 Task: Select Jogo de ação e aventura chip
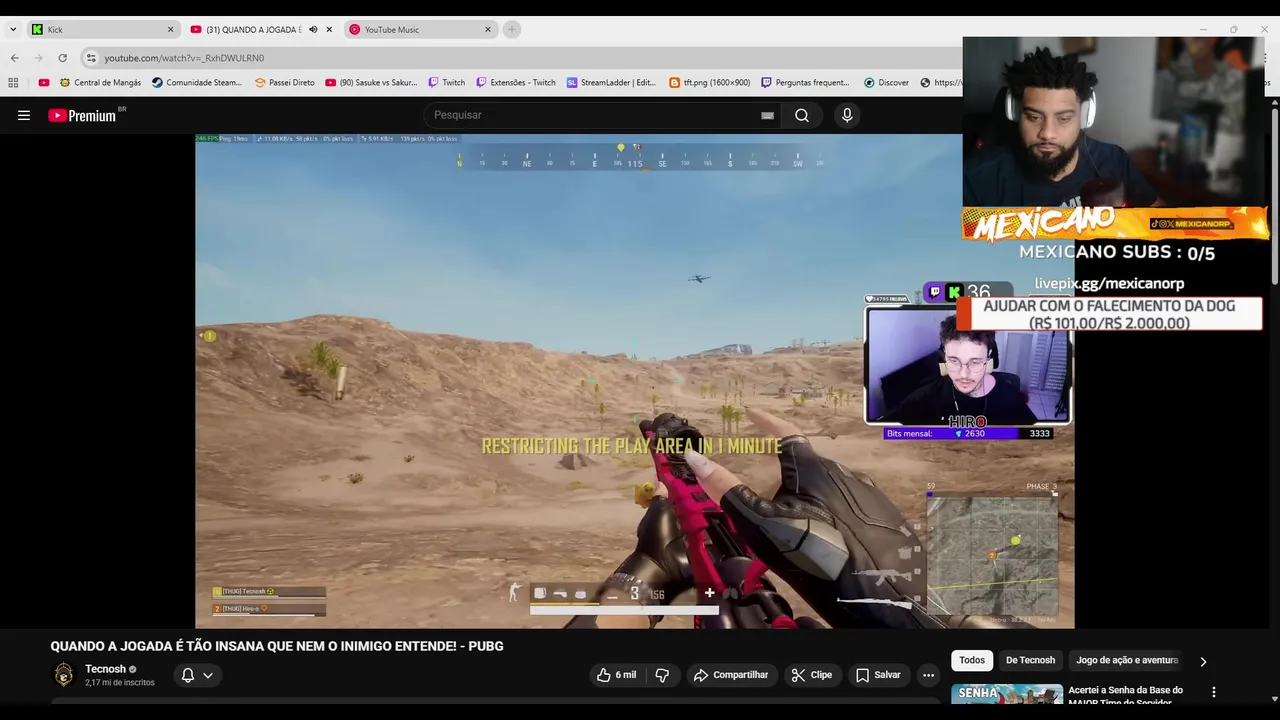coord(1127,660)
